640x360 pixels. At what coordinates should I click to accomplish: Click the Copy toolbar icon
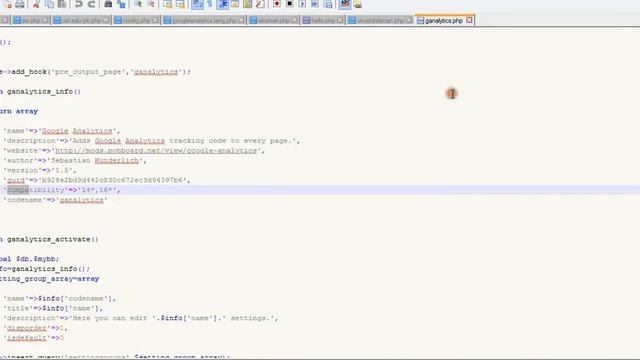click(49, 4)
